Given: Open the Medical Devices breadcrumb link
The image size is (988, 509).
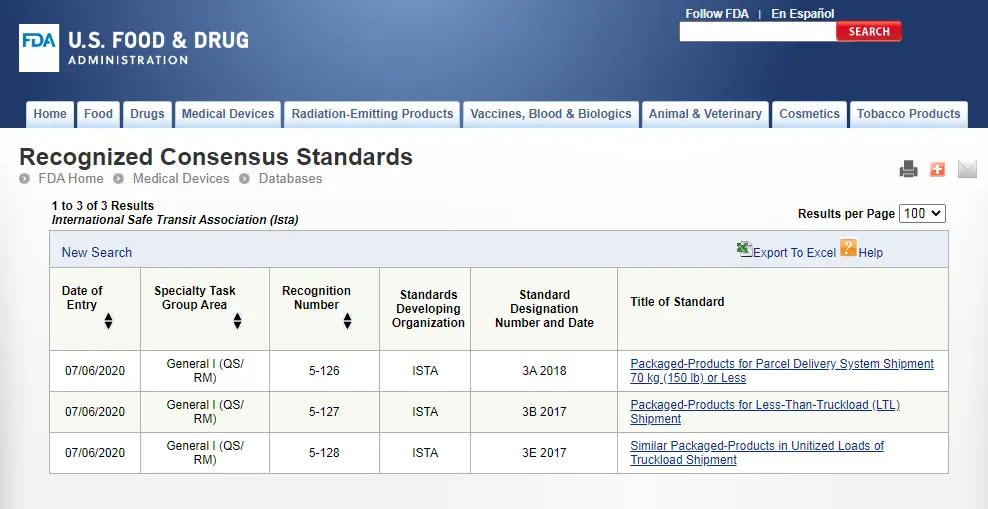Looking at the screenshot, I should pyautogui.click(x=181, y=178).
